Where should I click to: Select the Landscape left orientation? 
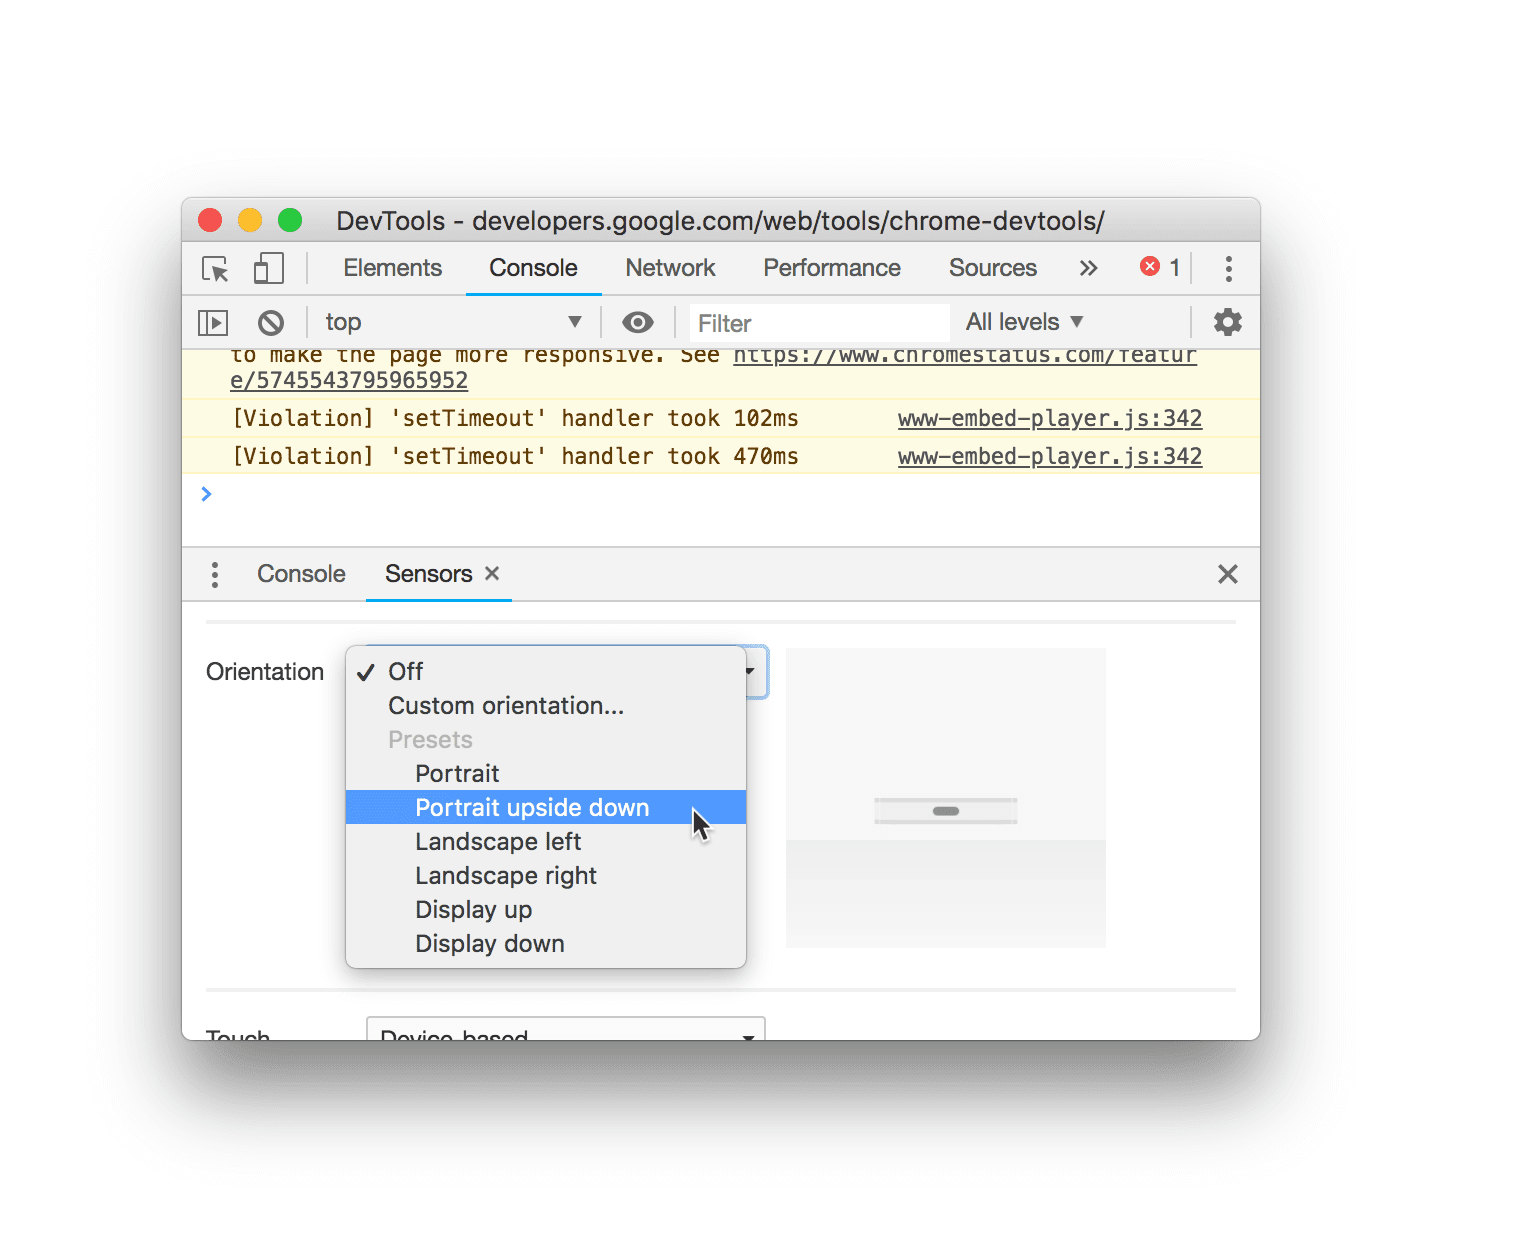(x=498, y=841)
